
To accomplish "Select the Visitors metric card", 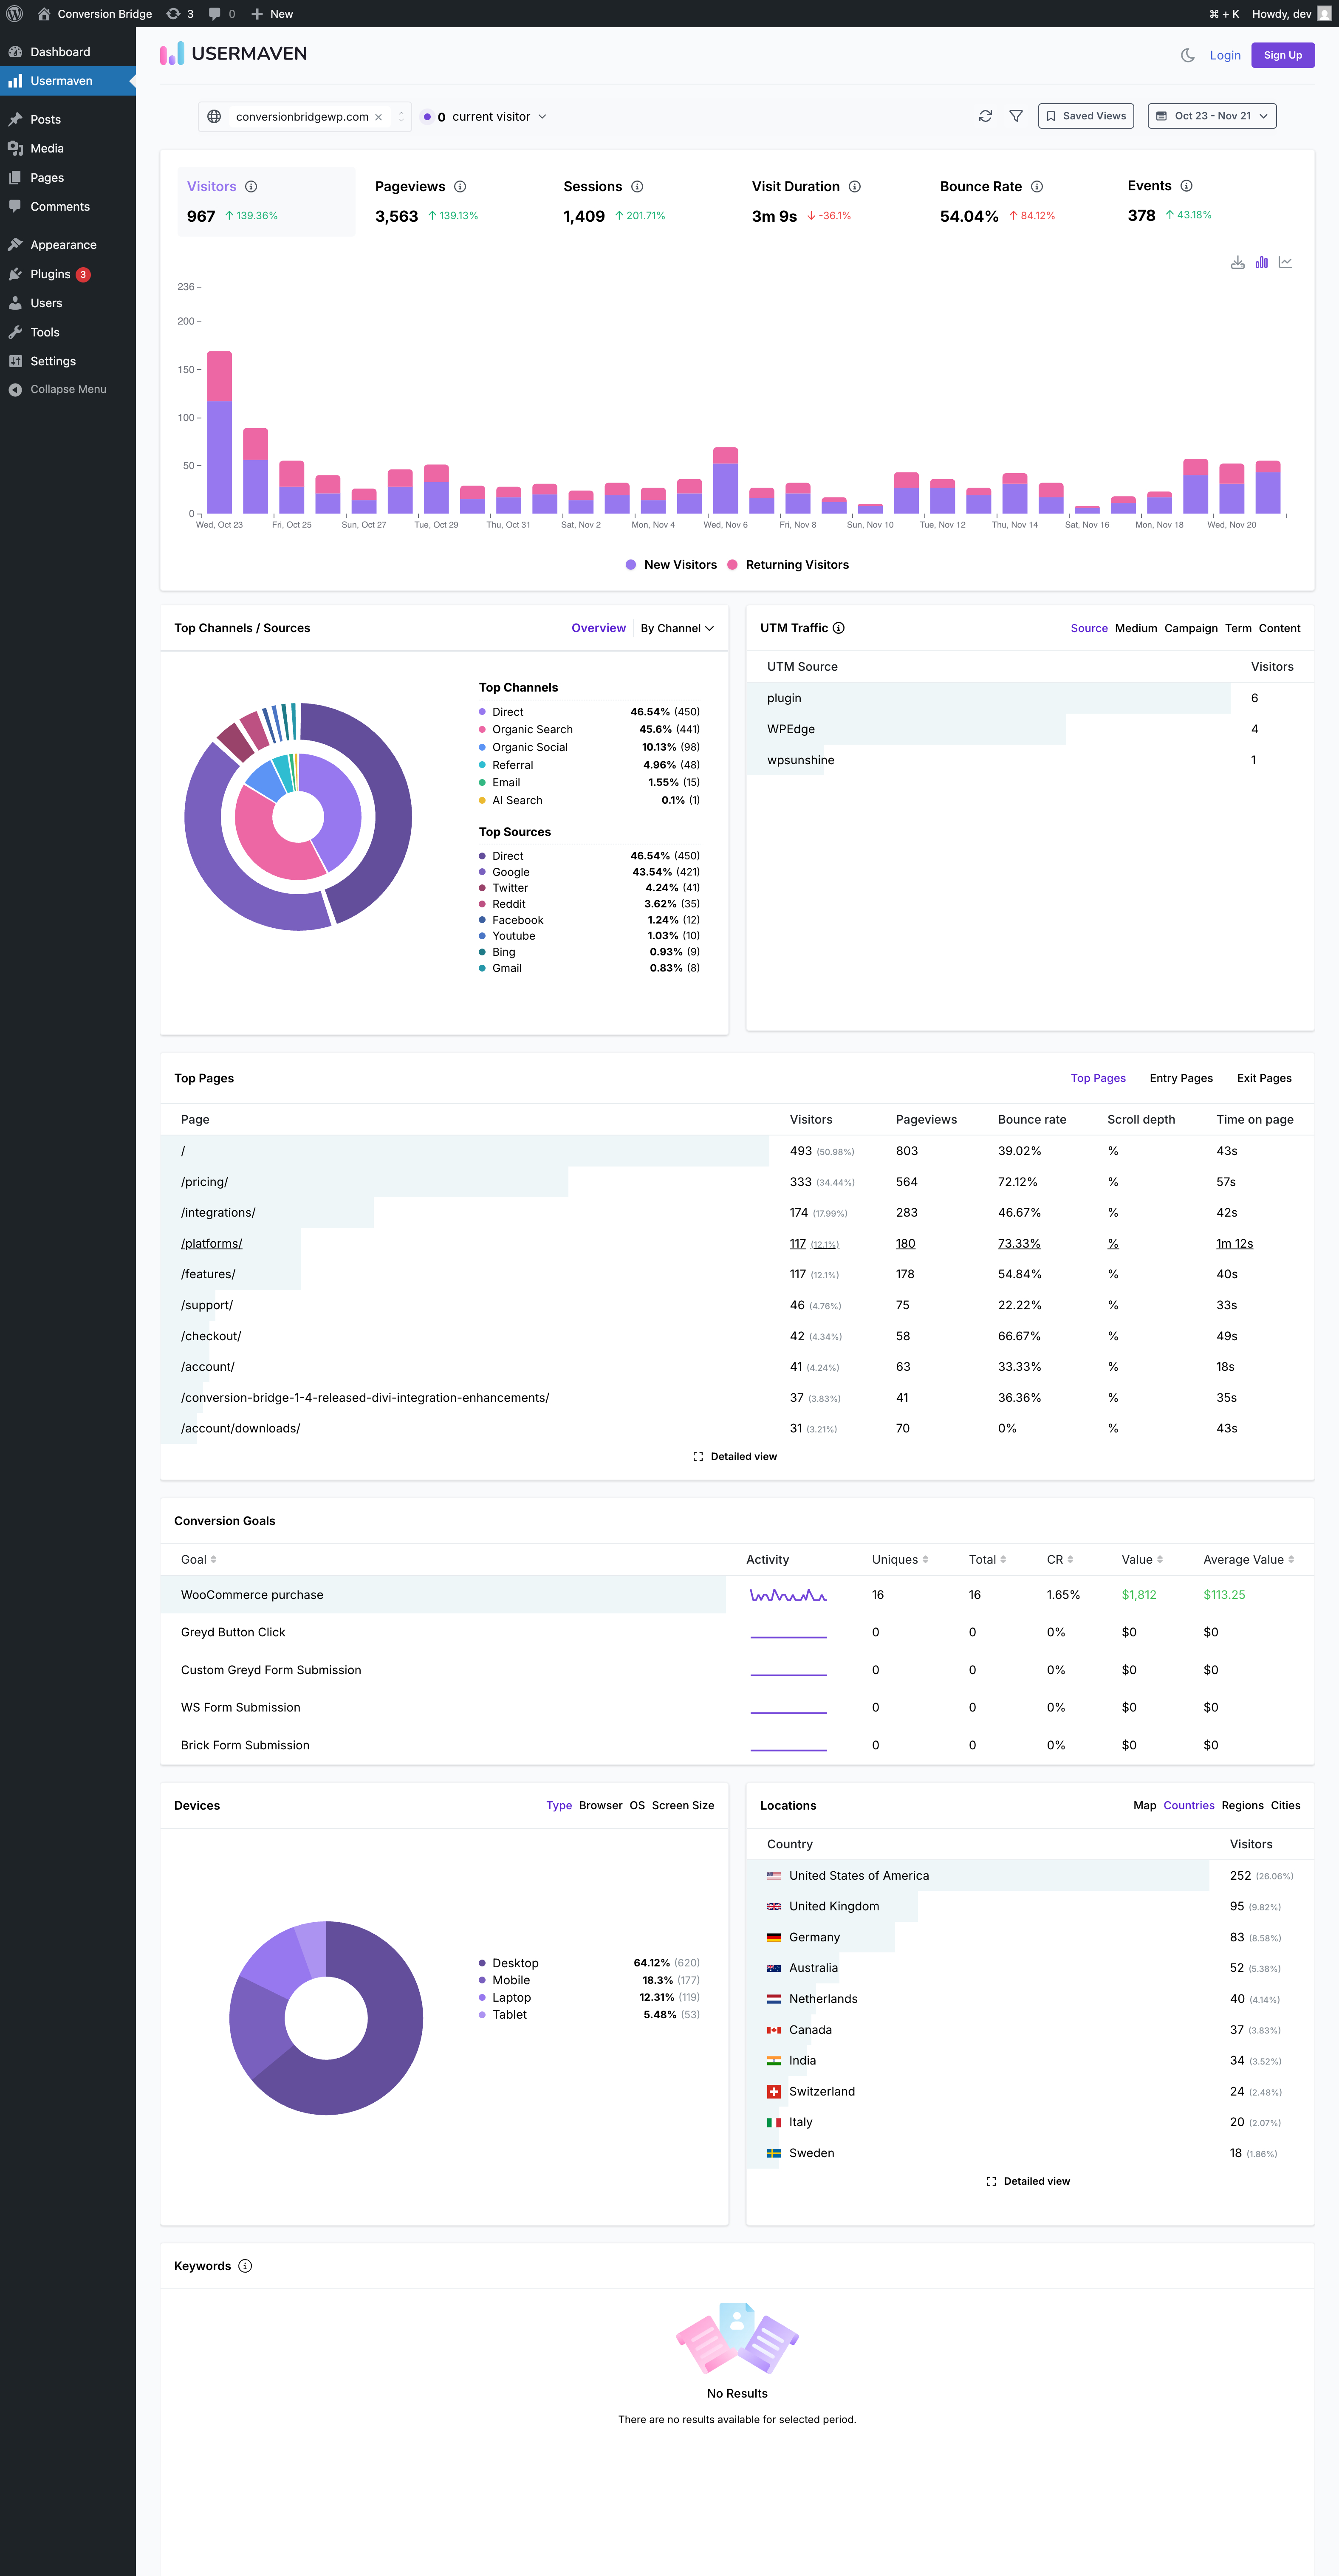I will pos(266,202).
